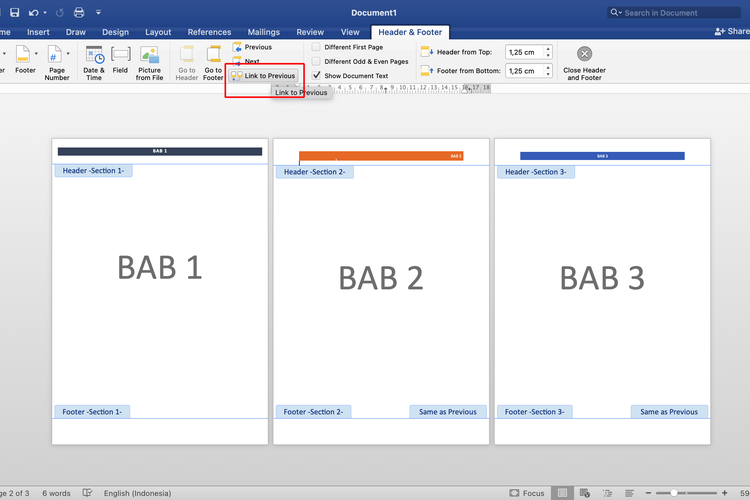Enable Focus mode

pyautogui.click(x=527, y=493)
